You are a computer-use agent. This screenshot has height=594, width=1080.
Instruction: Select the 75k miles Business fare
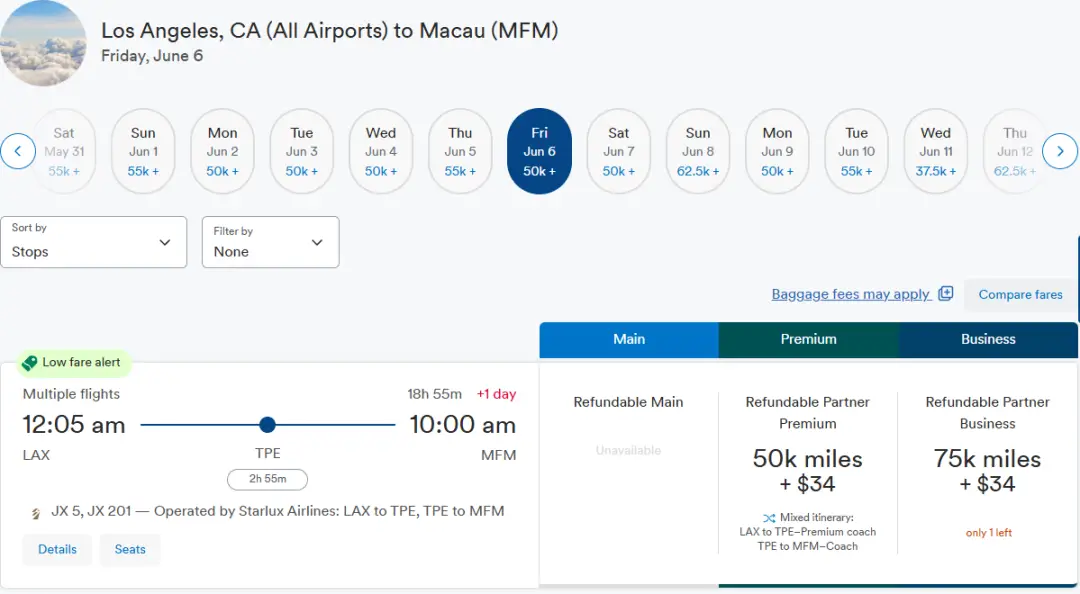[987, 470]
